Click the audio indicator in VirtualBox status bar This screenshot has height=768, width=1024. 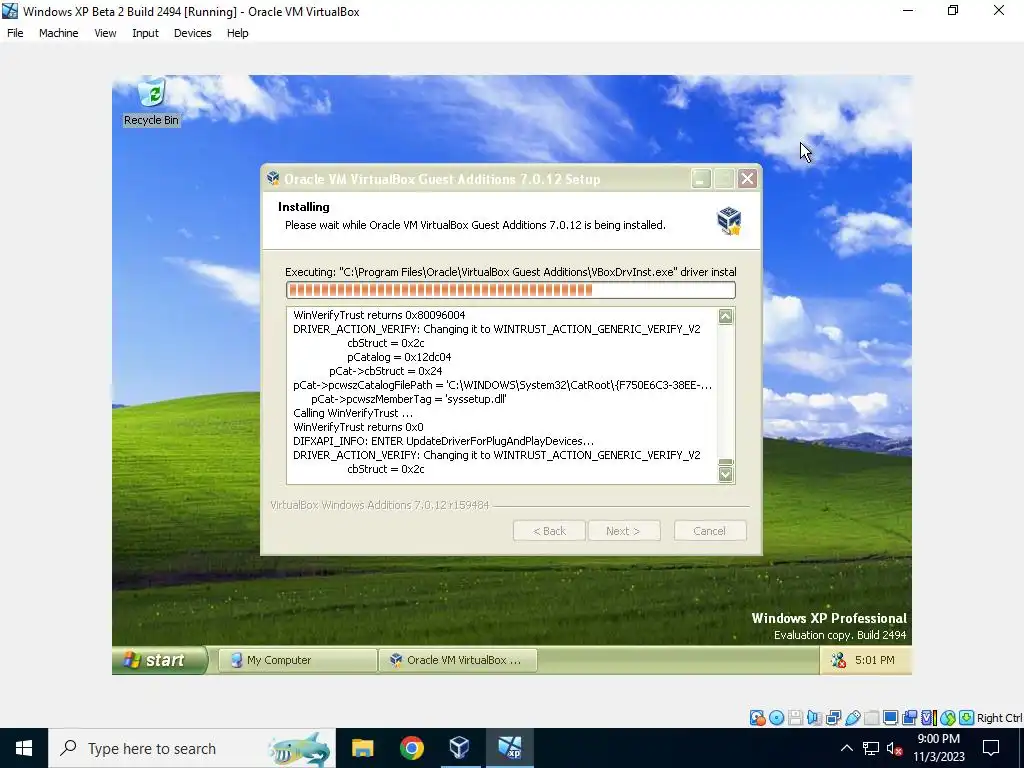coord(814,718)
